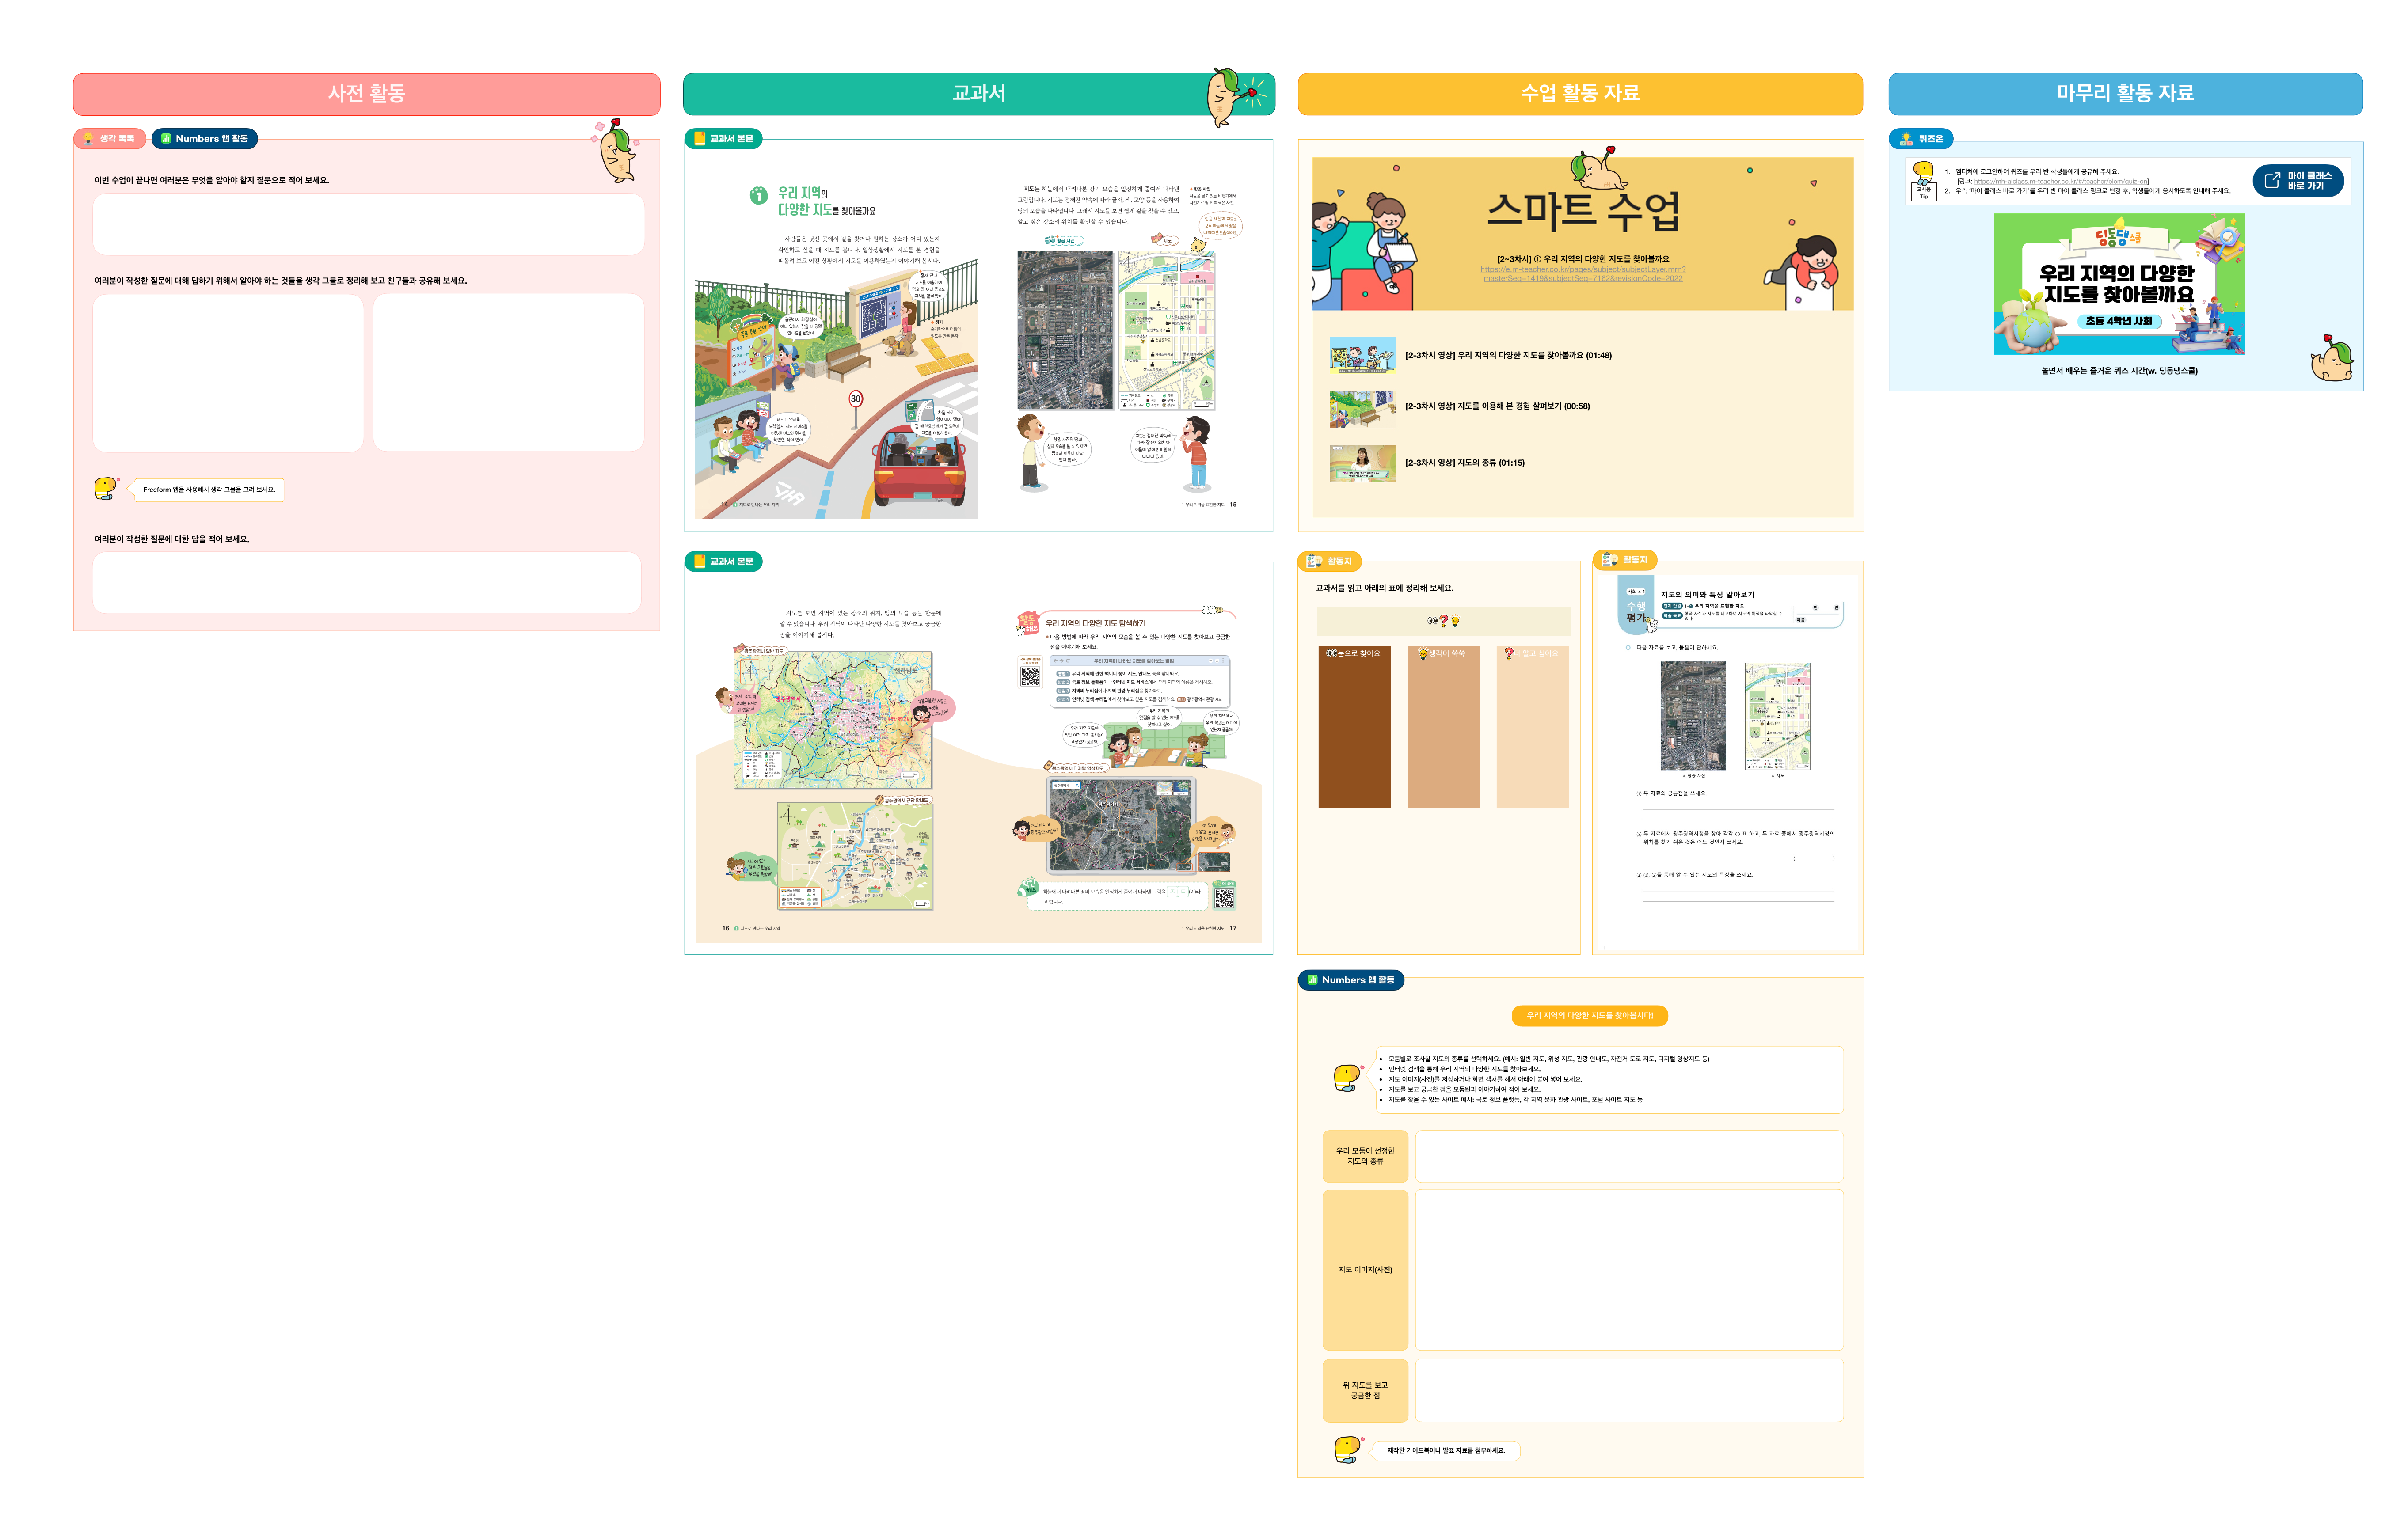Open the mh-aiclass quiz-on hyperlink
Viewport: 2408px width, 1522px height.
(2060, 181)
